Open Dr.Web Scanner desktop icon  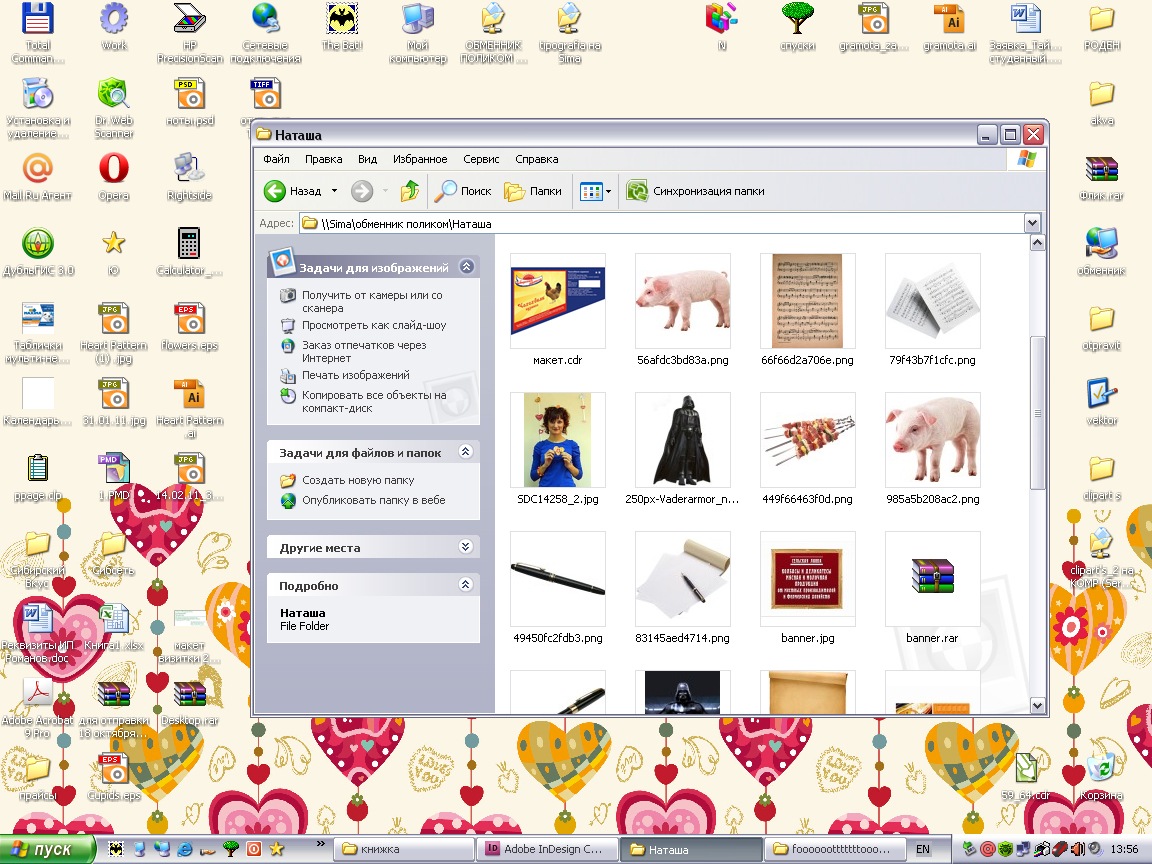click(x=114, y=95)
